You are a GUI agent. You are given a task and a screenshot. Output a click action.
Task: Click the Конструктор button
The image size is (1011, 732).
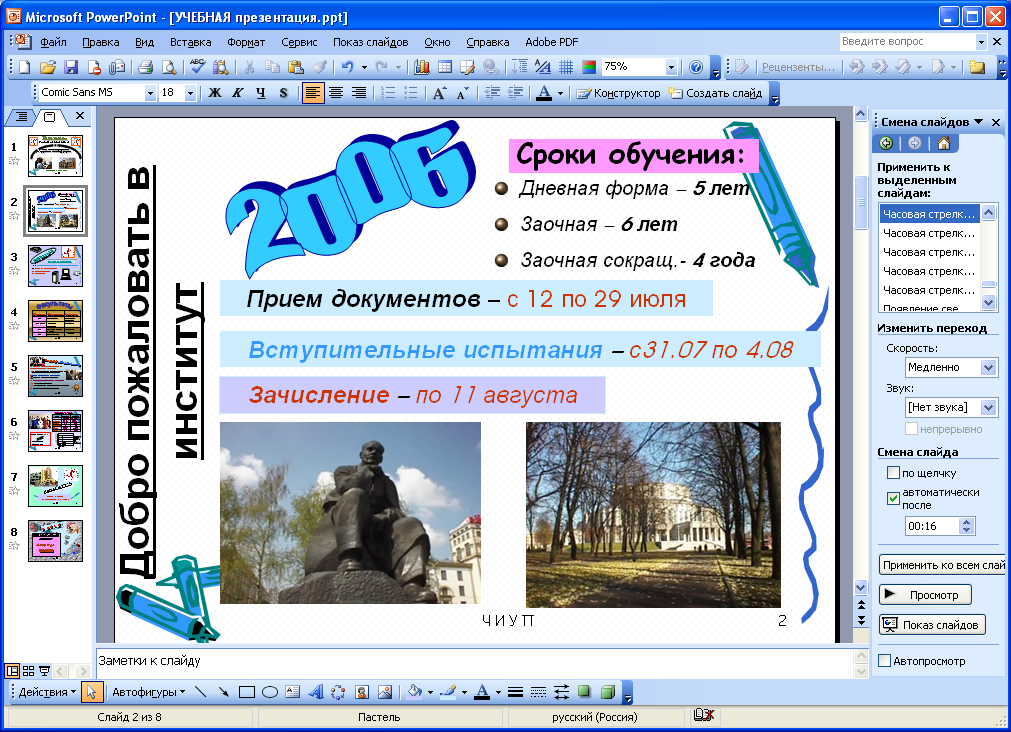coord(618,93)
